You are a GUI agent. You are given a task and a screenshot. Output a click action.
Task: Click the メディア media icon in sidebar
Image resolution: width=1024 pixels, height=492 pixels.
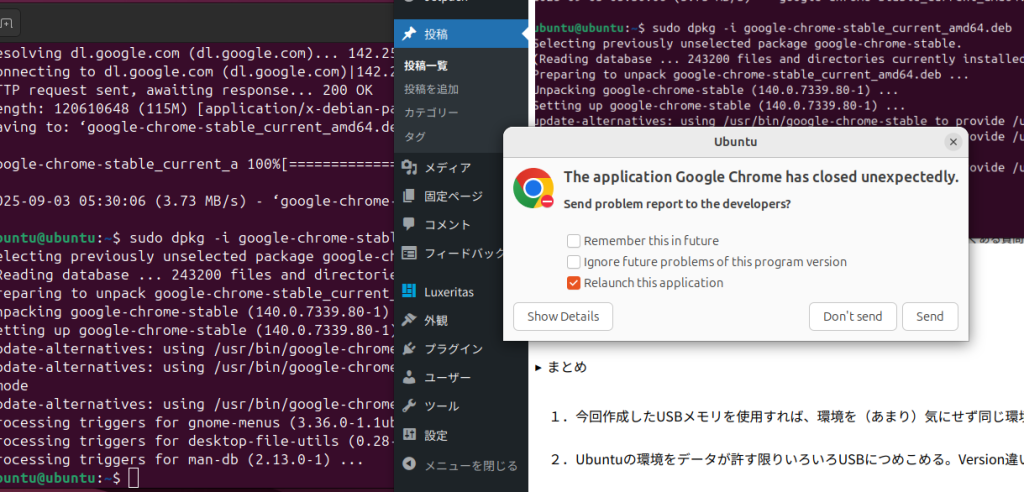coord(409,167)
